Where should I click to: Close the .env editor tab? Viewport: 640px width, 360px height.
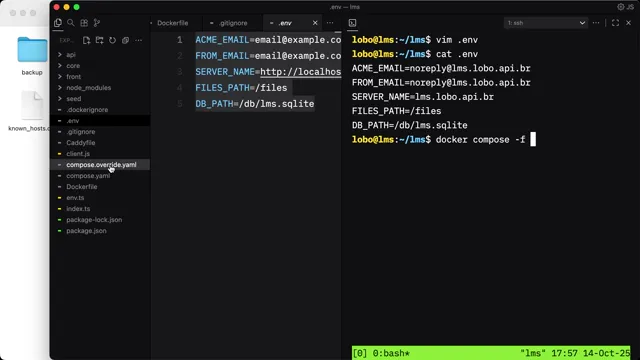(x=315, y=23)
